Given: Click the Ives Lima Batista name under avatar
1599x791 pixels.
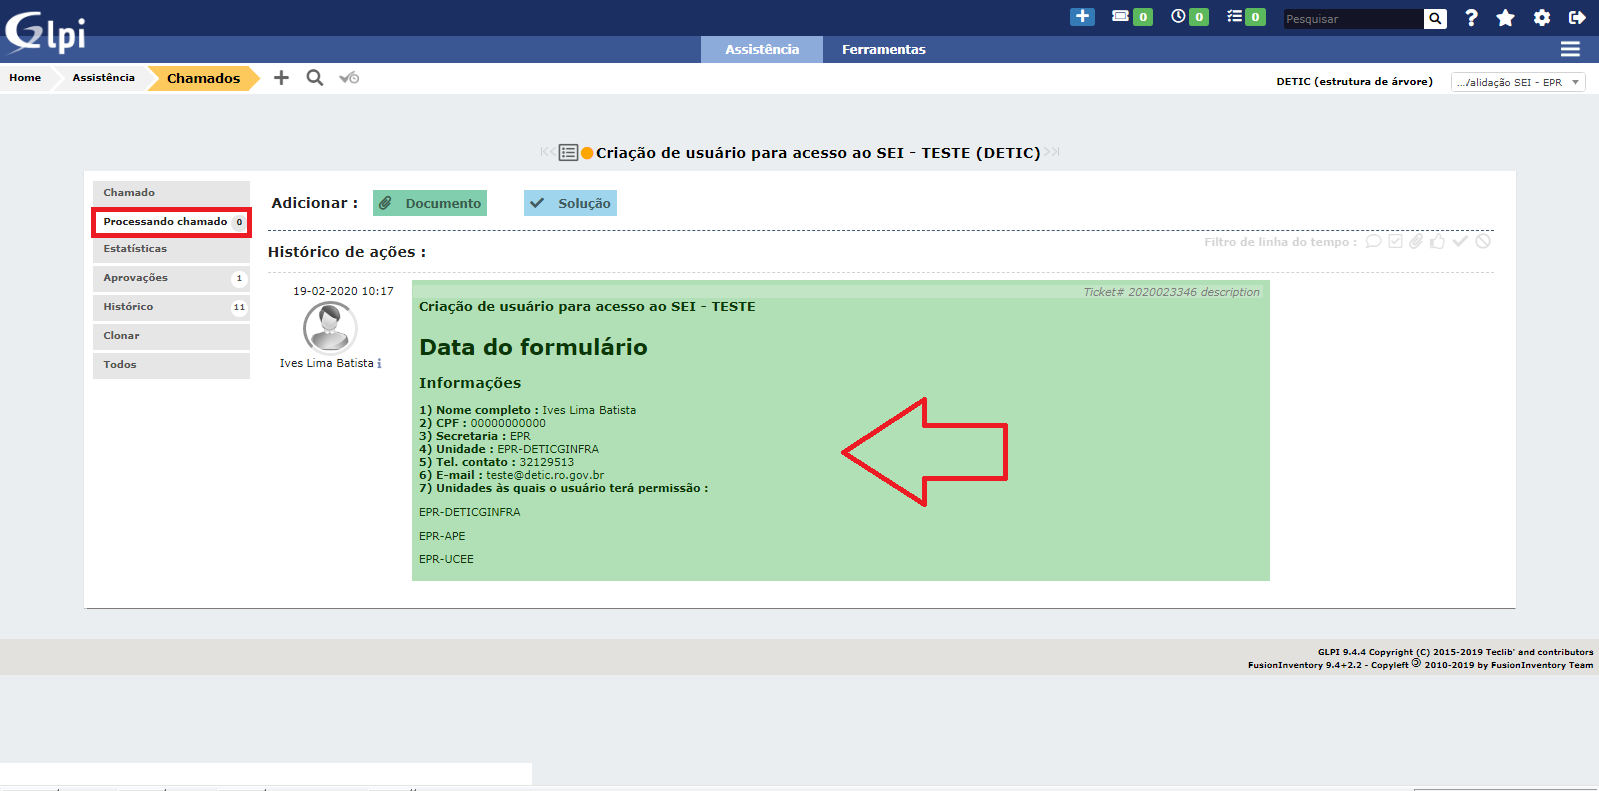Looking at the screenshot, I should 326,364.
